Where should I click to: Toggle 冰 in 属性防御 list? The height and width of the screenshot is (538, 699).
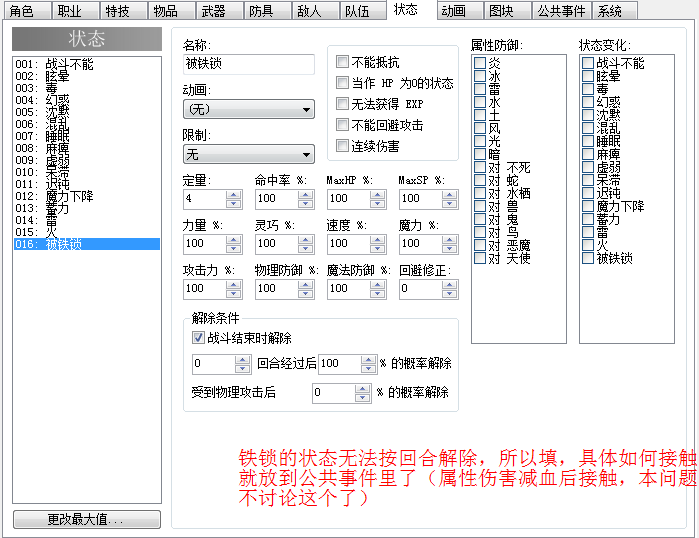(x=480, y=76)
